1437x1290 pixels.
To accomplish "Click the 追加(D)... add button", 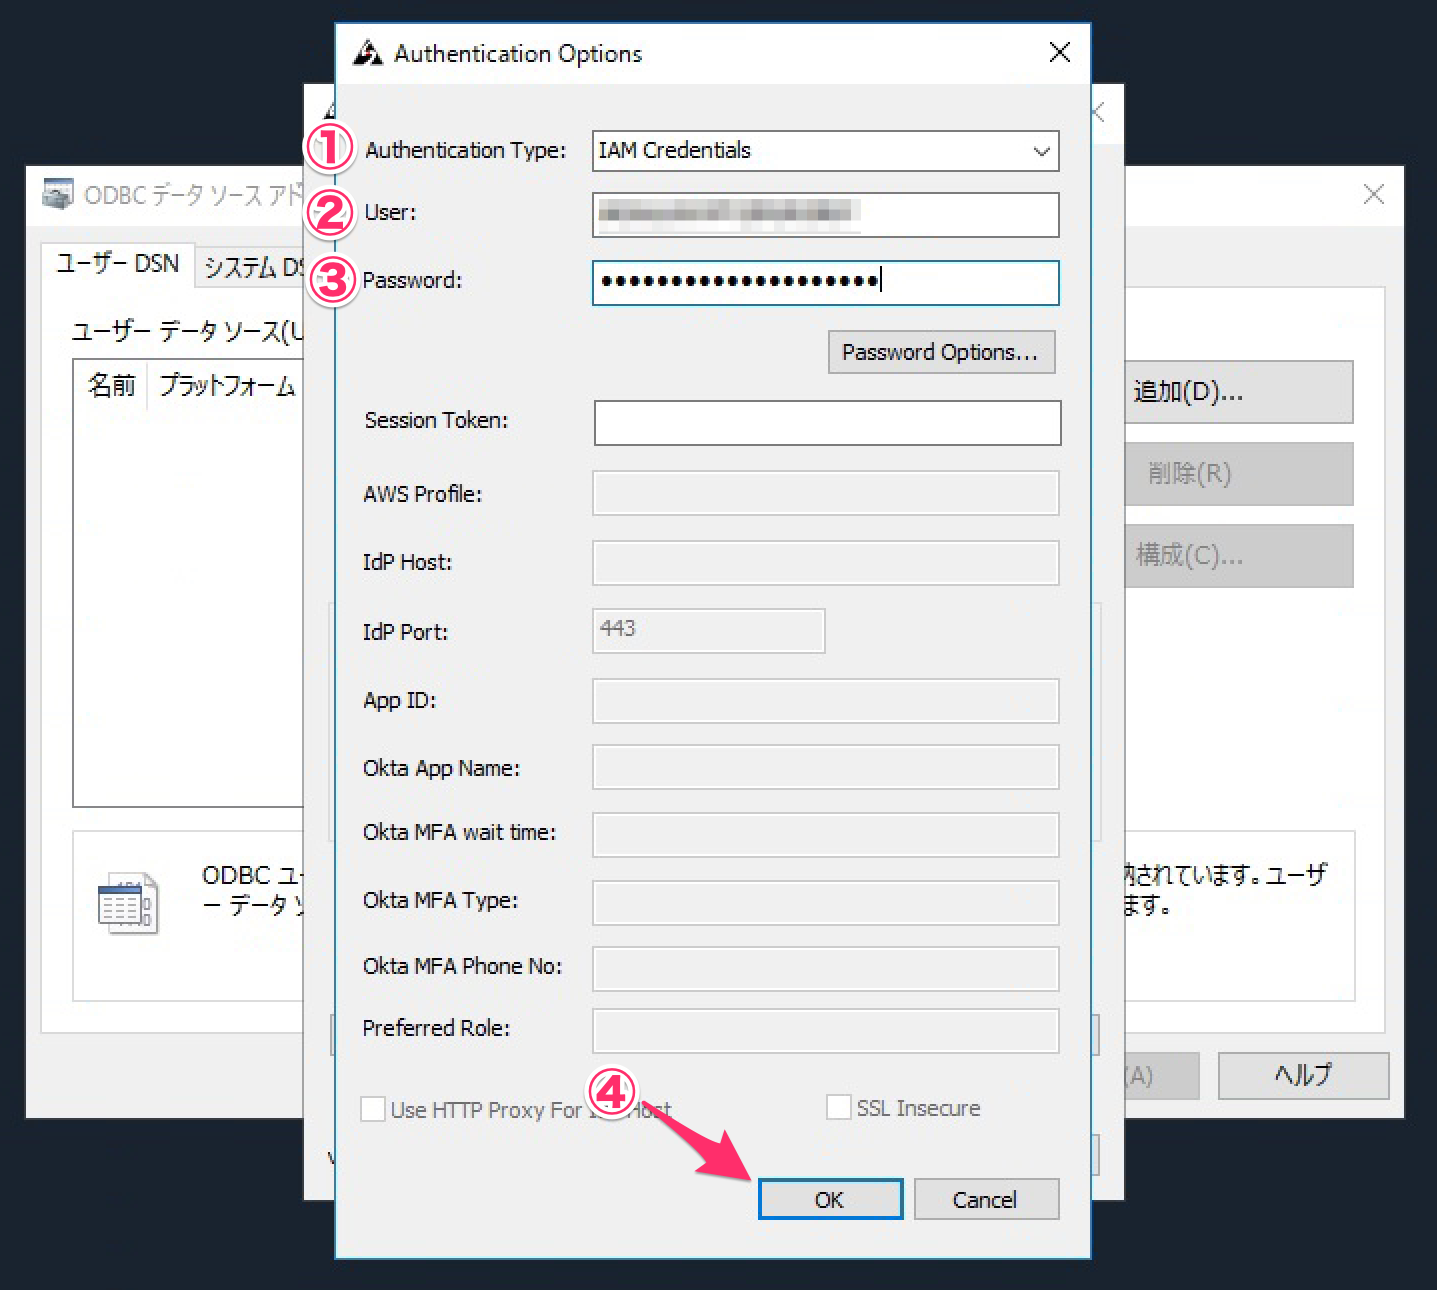I will 1237,392.
